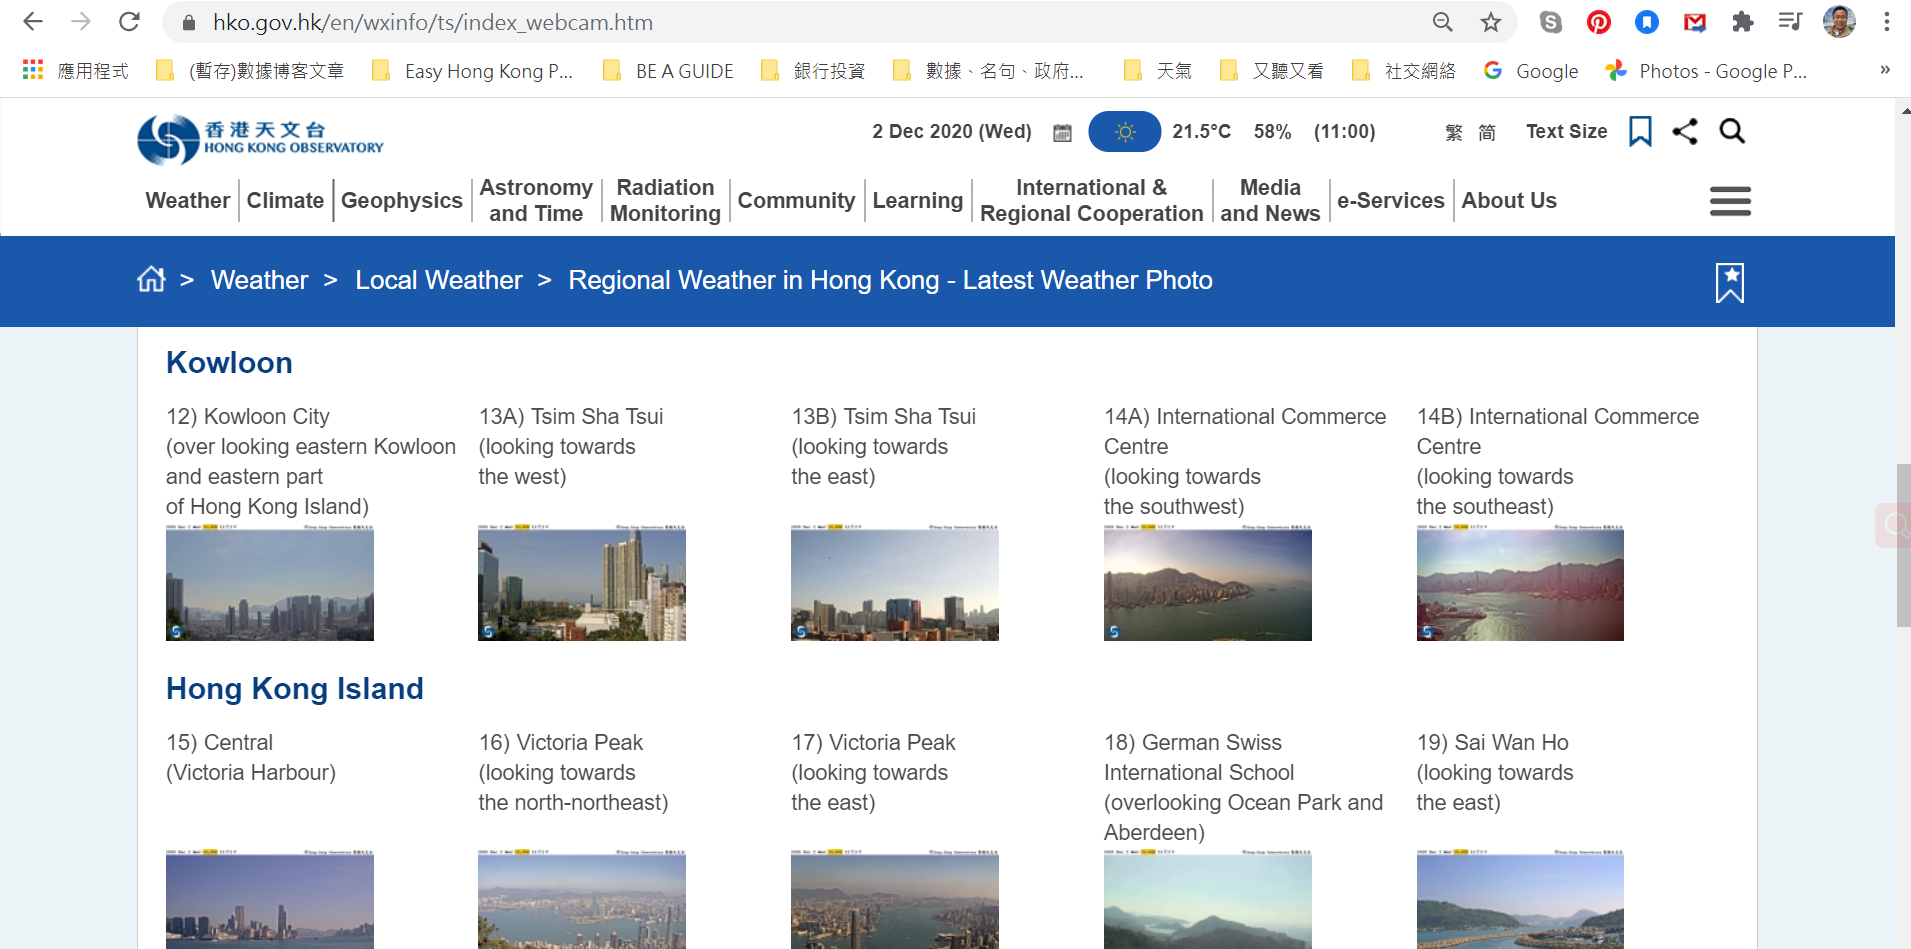
Task: Open the 天氣 bookmark folder
Action: coord(1159,71)
